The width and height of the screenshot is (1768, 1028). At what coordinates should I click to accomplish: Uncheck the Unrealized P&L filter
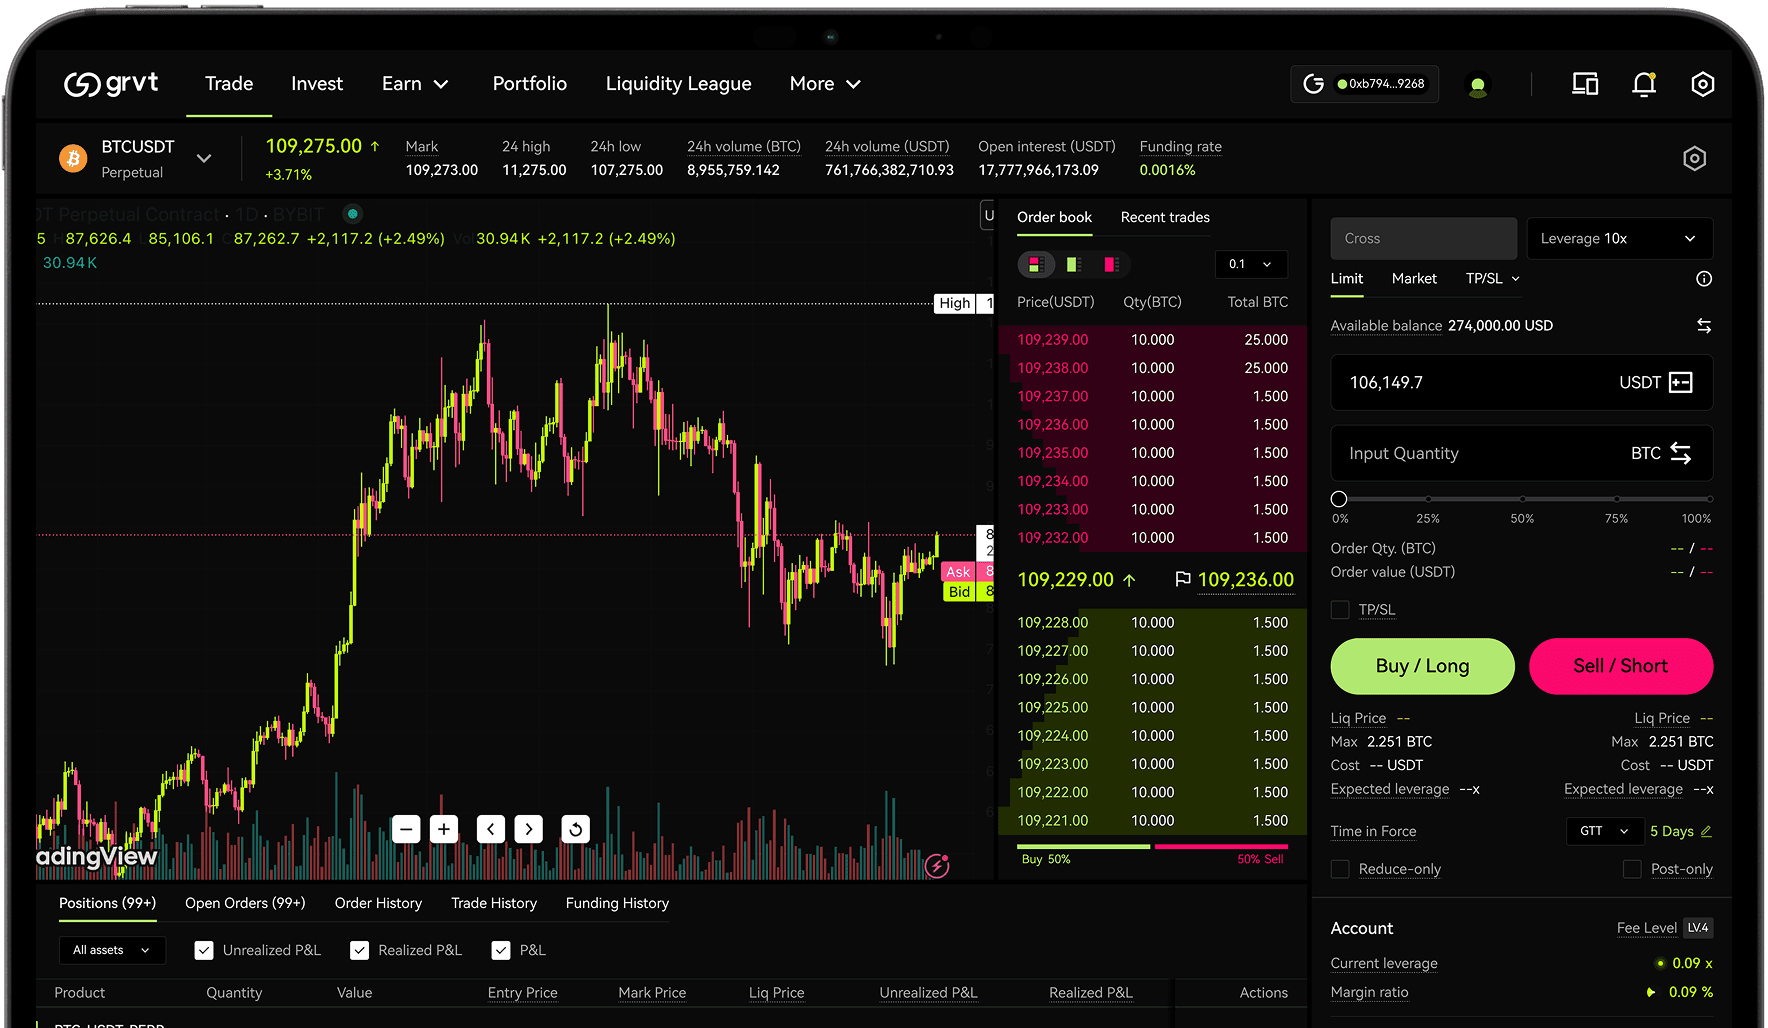click(x=204, y=950)
